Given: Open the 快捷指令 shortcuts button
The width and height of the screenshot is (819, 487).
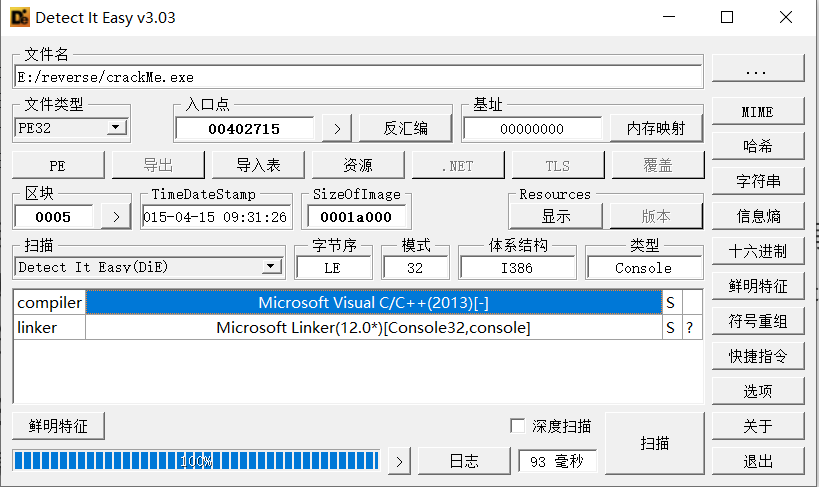Looking at the screenshot, I should pos(757,356).
